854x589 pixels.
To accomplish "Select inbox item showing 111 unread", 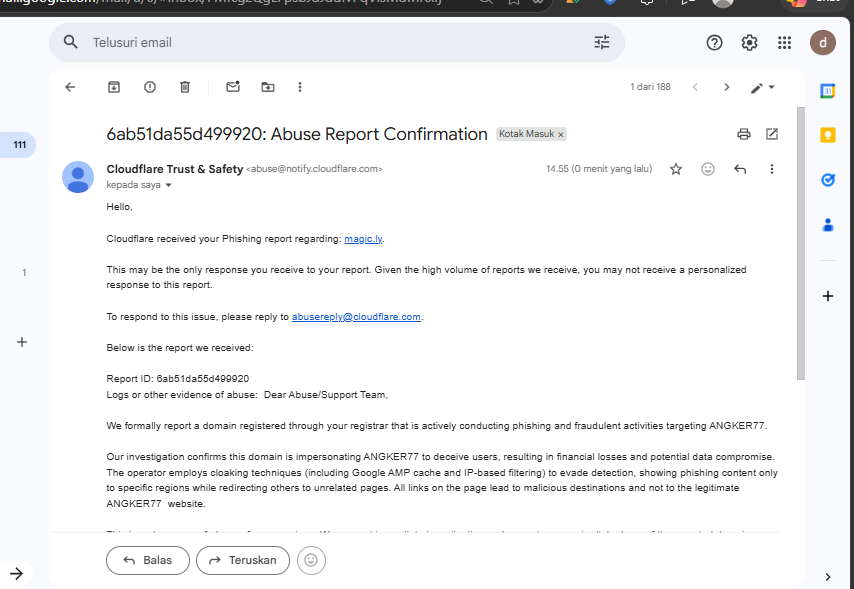I will pos(18,145).
